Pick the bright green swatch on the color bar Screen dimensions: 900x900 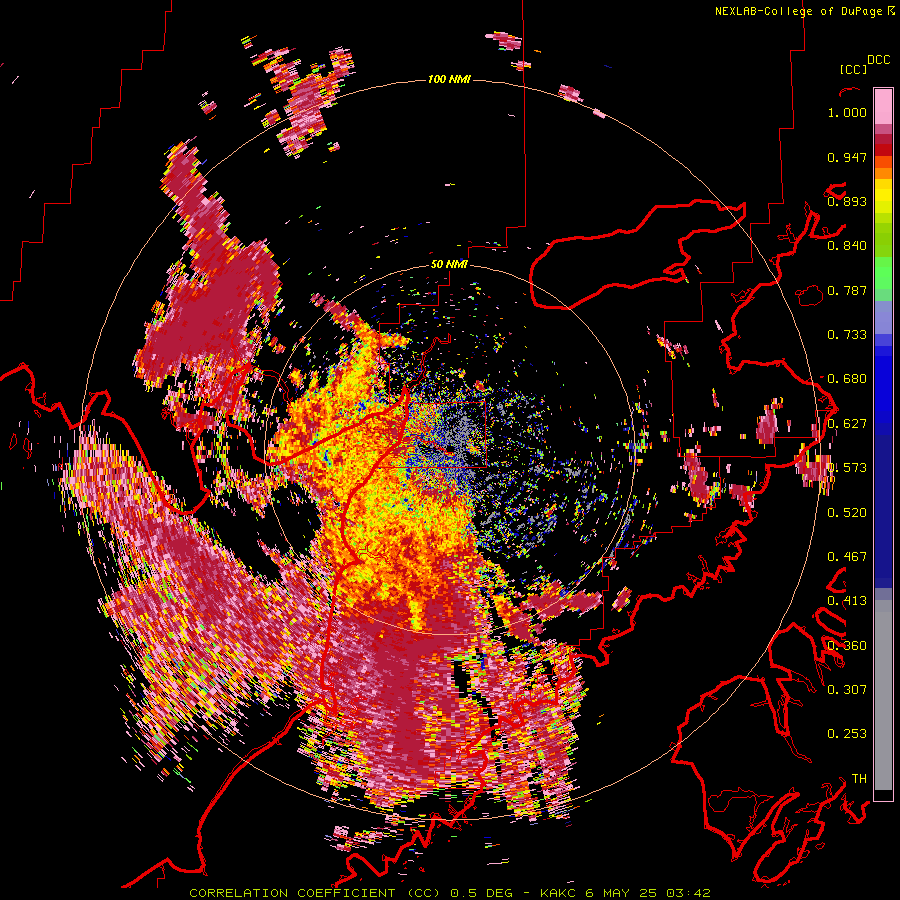tap(883, 273)
